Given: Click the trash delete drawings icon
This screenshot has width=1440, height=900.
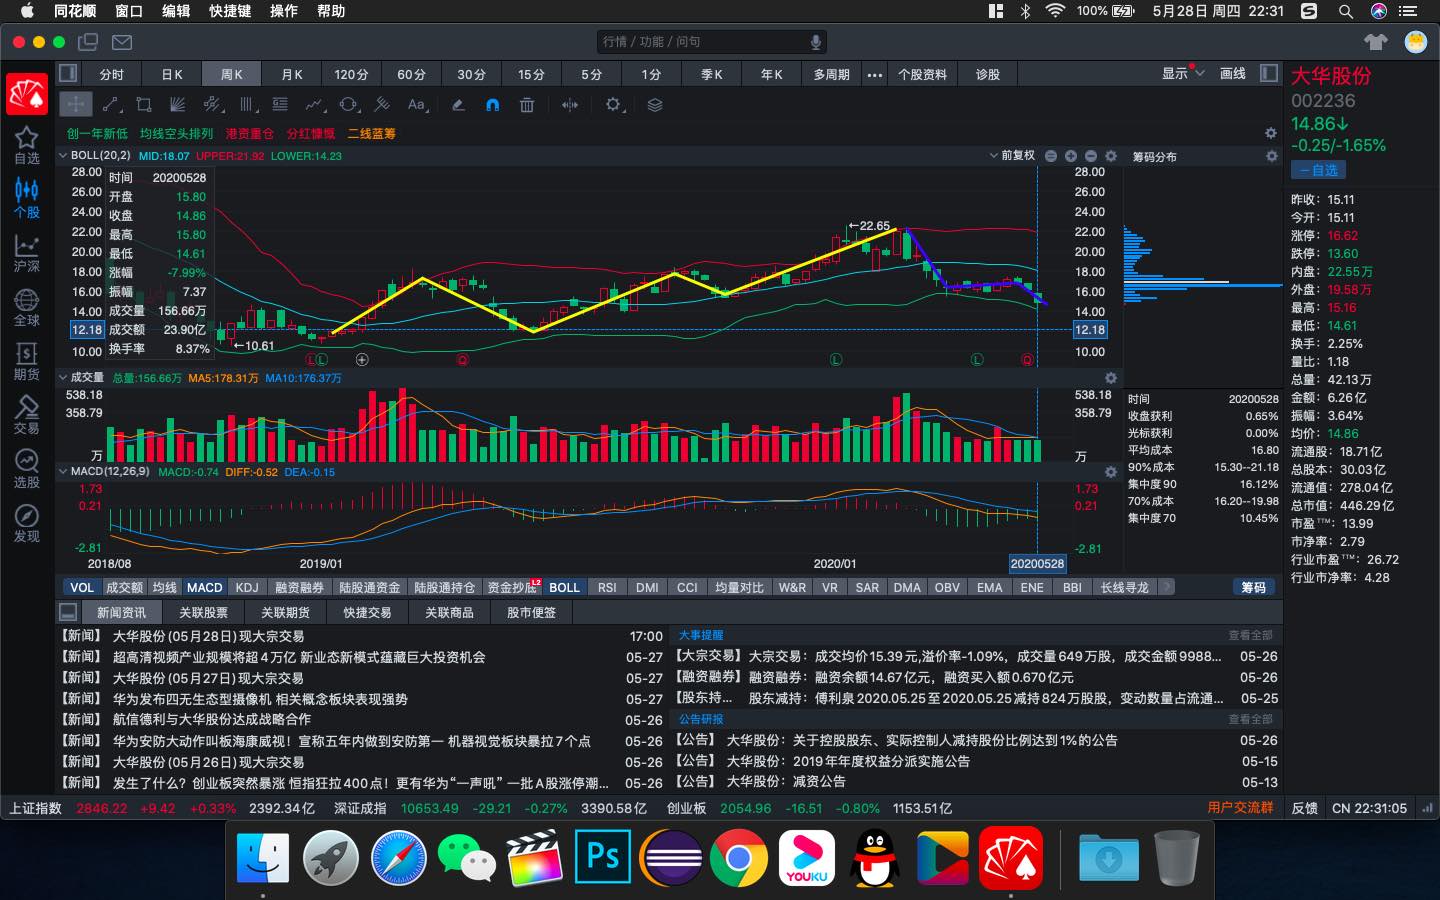Looking at the screenshot, I should 527,104.
